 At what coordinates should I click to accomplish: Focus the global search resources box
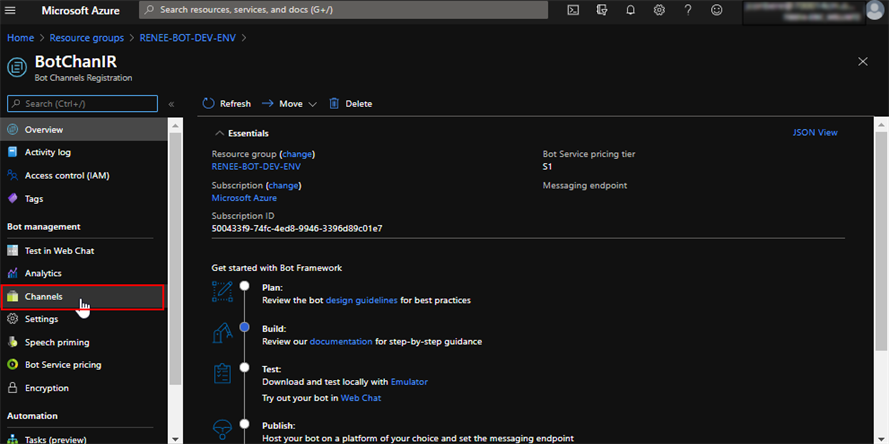pyautogui.click(x=344, y=10)
